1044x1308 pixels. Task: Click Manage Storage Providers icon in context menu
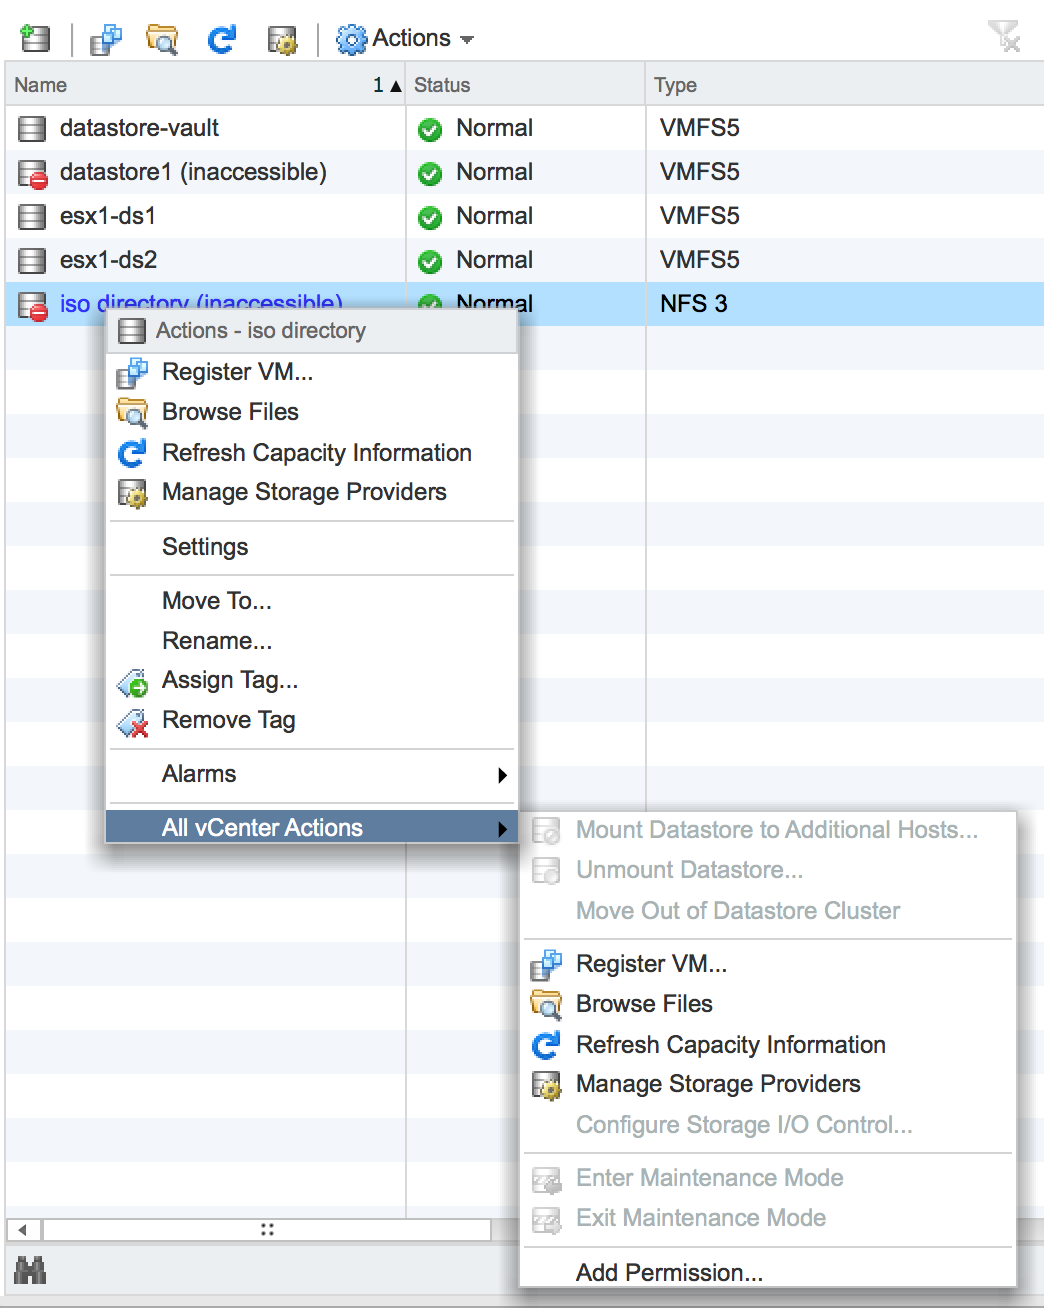(132, 494)
